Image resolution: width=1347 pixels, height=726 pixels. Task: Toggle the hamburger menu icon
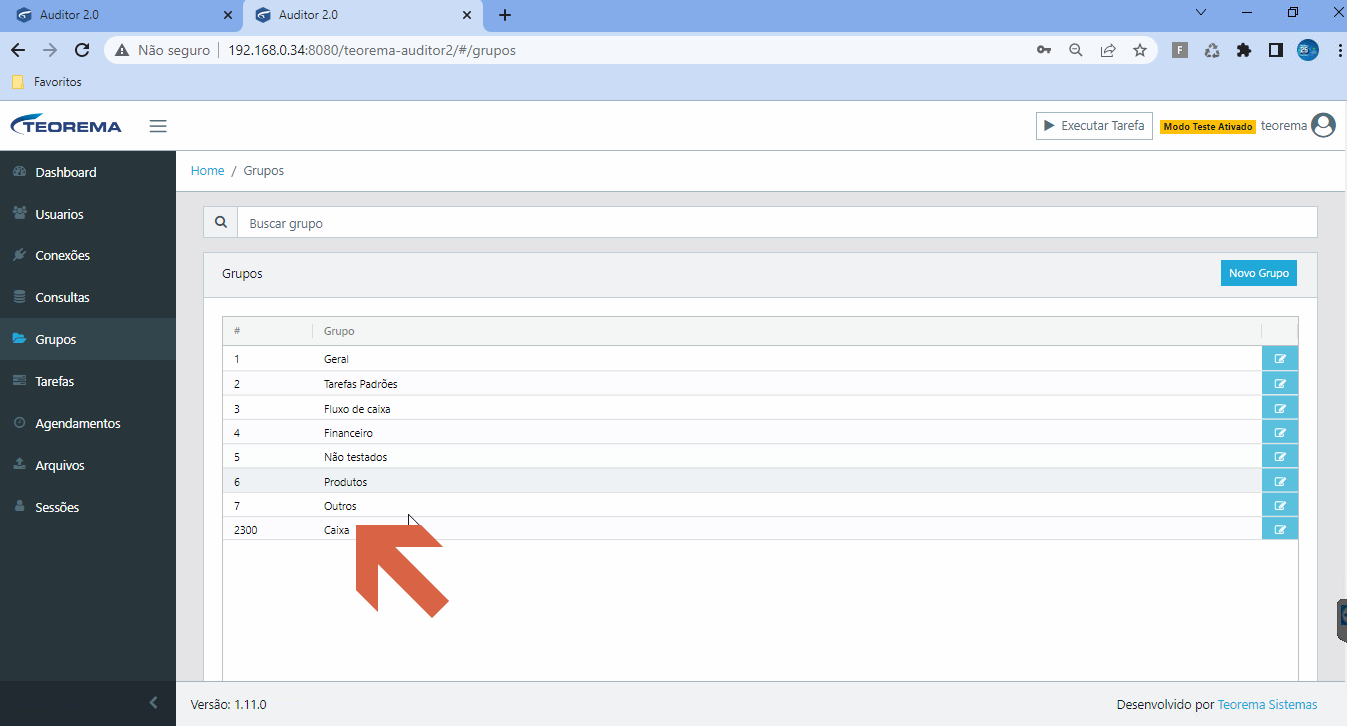click(158, 126)
